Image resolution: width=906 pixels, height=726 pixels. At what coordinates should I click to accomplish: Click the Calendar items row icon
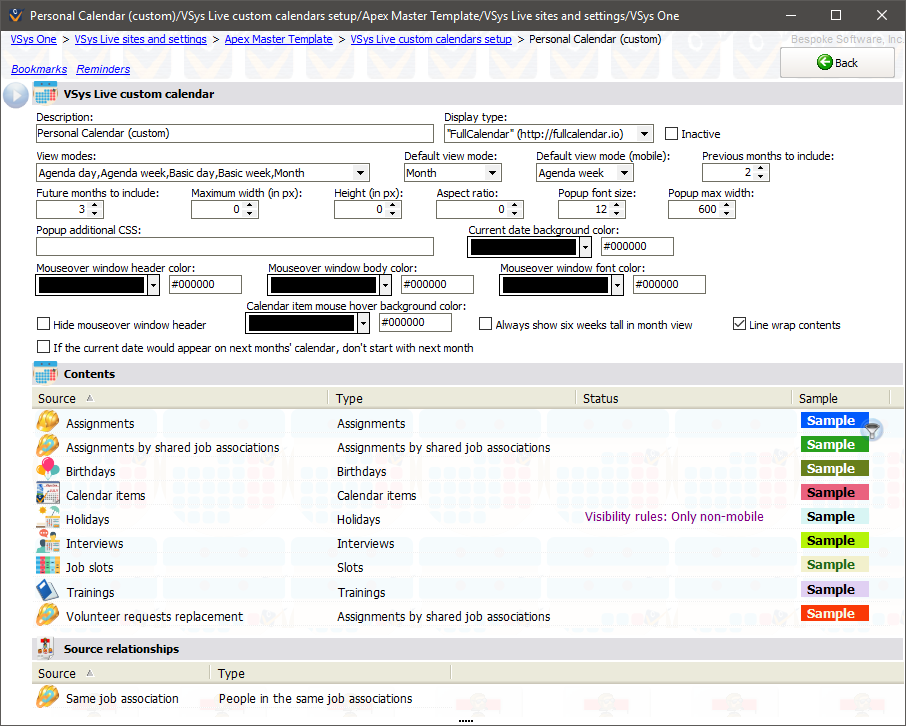click(47, 494)
